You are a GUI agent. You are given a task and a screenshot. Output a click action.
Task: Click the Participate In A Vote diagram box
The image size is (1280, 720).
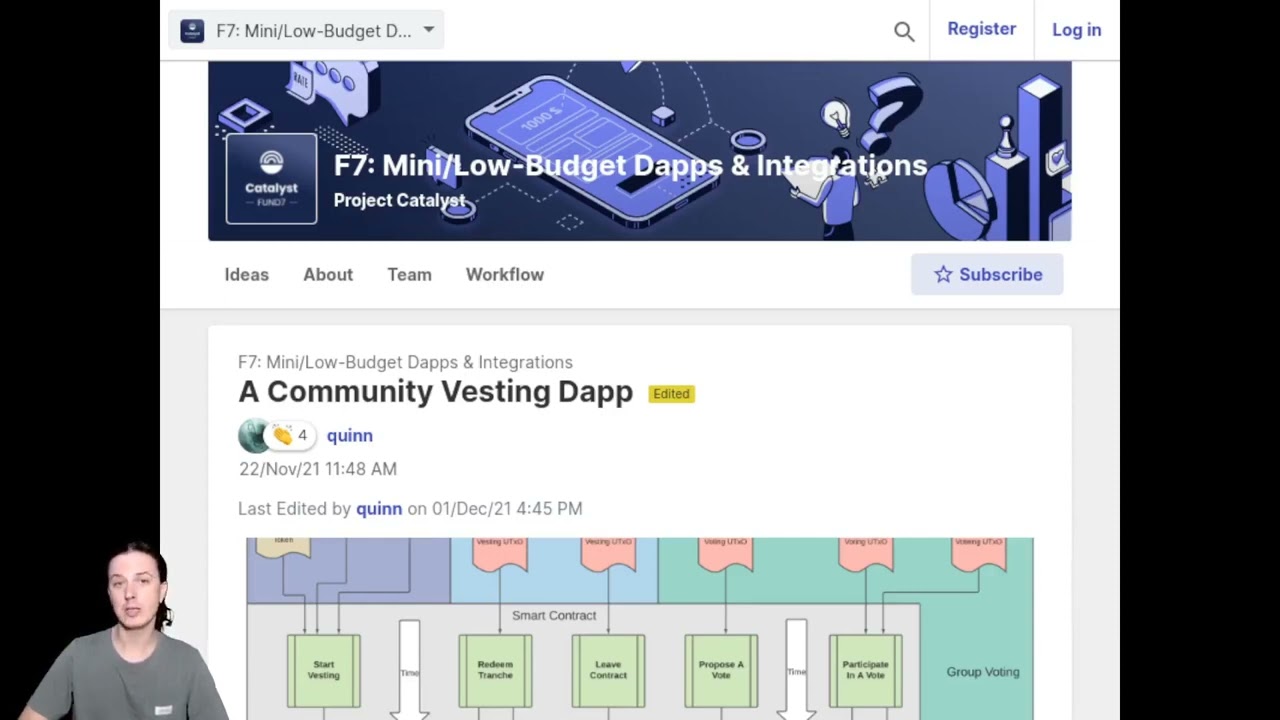point(865,670)
